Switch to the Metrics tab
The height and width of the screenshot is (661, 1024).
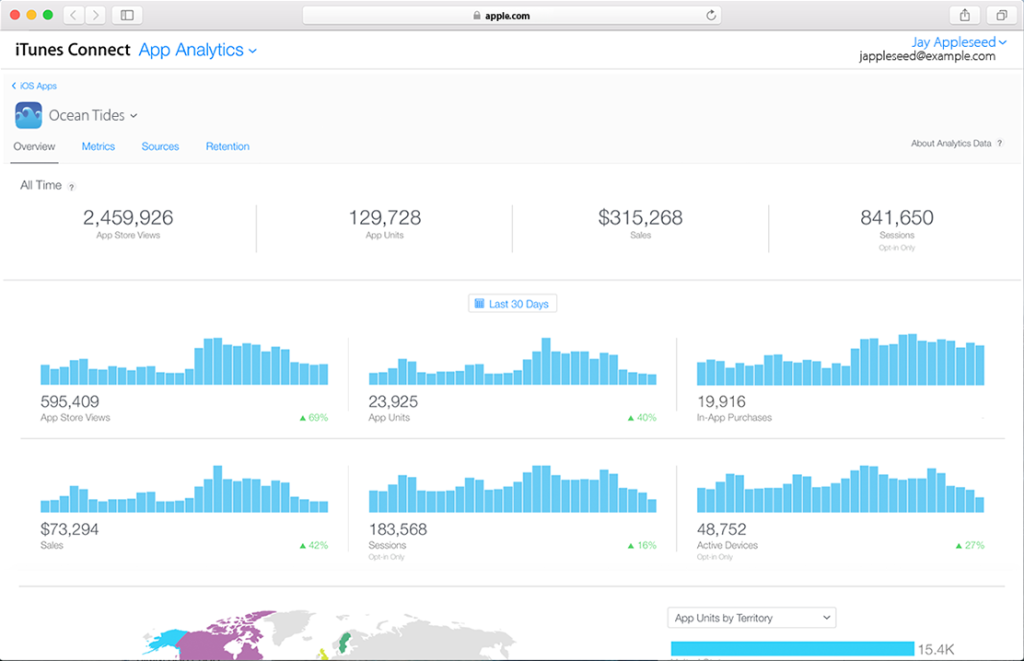[98, 146]
